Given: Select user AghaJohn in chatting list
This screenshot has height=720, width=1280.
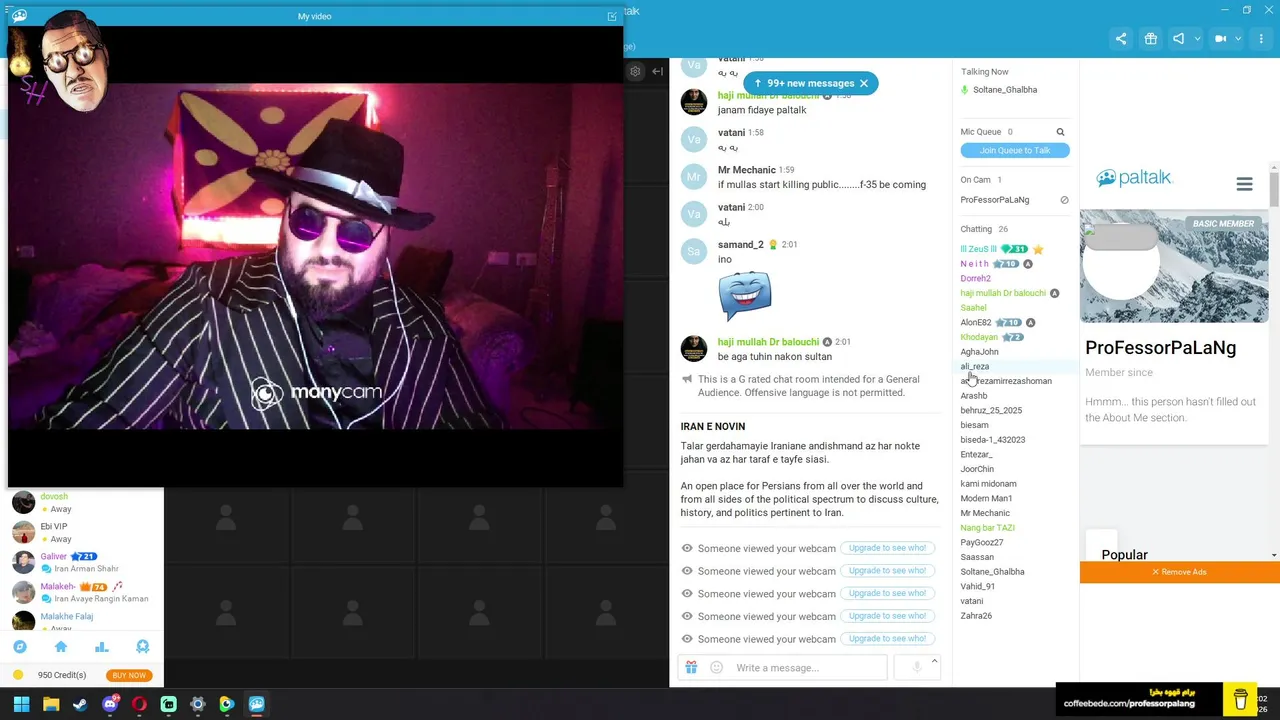Looking at the screenshot, I should (x=979, y=352).
